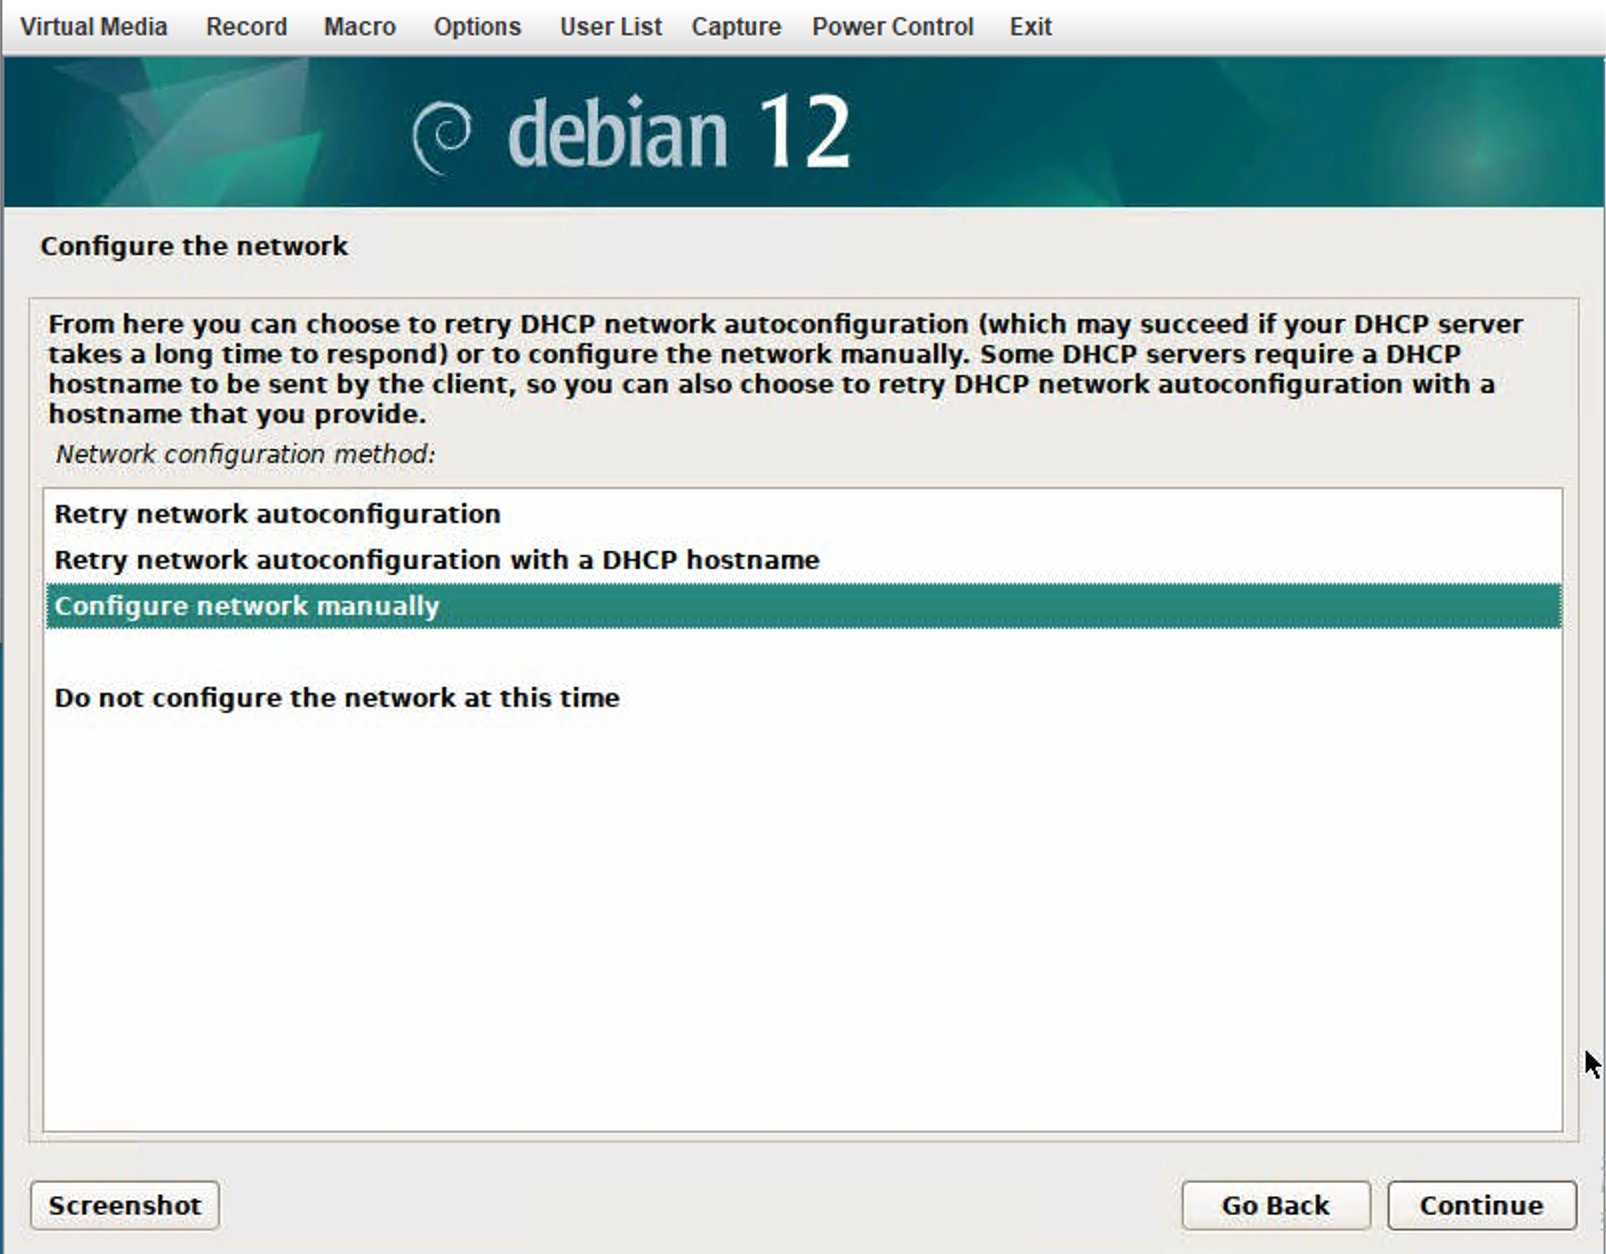
Task: Click the Go Back button
Action: pyautogui.click(x=1275, y=1205)
